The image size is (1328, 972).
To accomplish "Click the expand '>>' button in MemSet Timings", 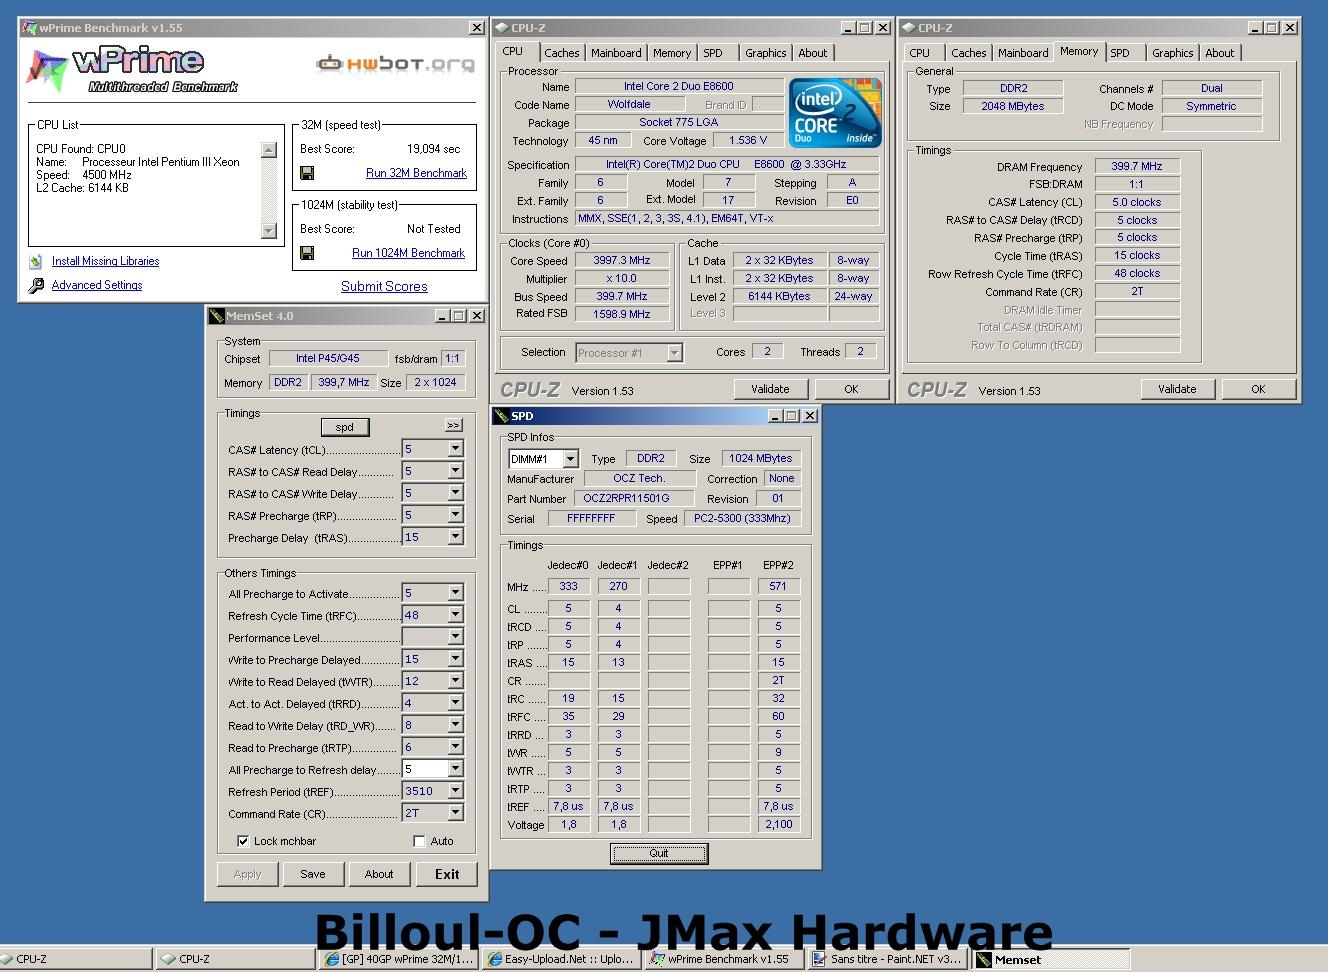I will pos(453,425).
